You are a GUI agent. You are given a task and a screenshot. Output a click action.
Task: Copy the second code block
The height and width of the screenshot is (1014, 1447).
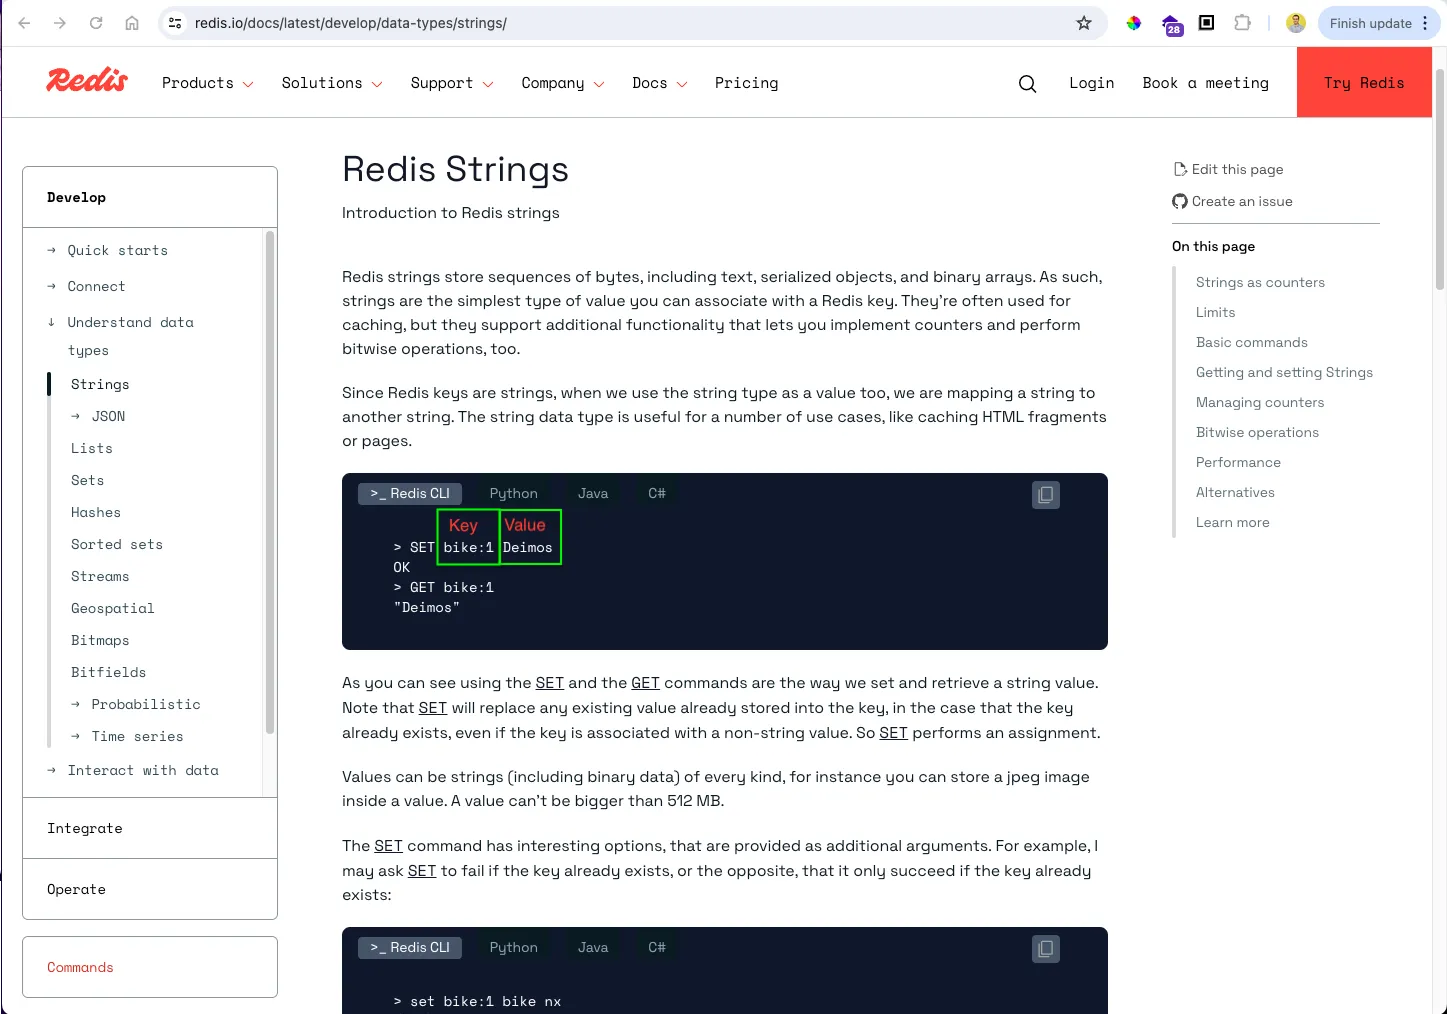[1046, 949]
